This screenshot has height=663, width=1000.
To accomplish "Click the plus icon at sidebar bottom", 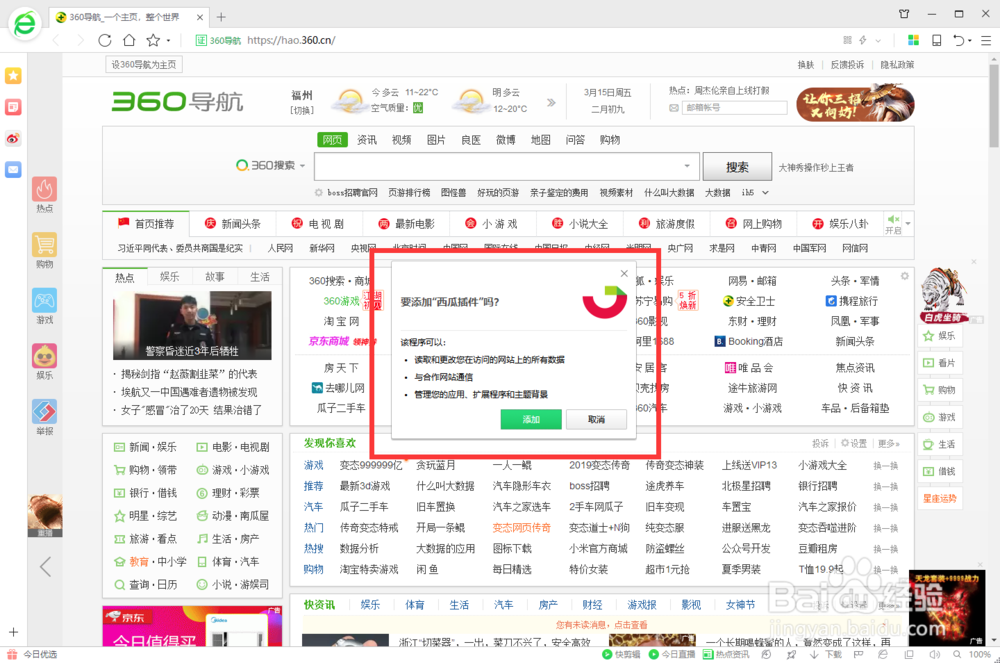I will [x=13, y=632].
